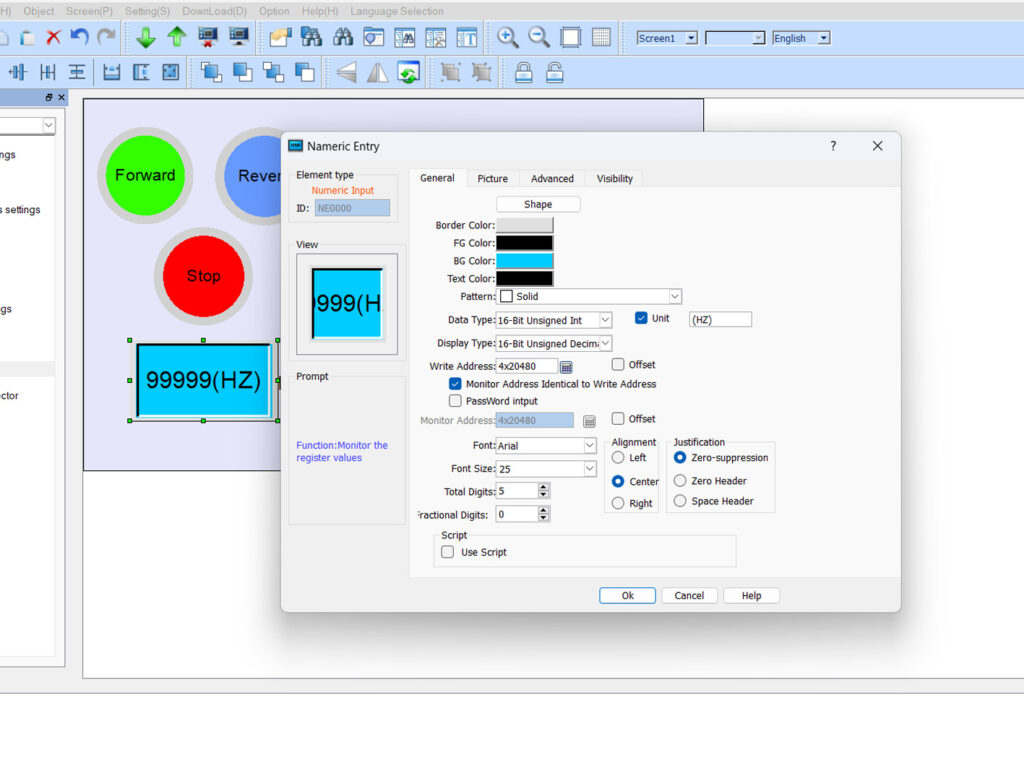Enable the PassWord intput checkbox
This screenshot has width=1024, height=768.
click(x=455, y=401)
